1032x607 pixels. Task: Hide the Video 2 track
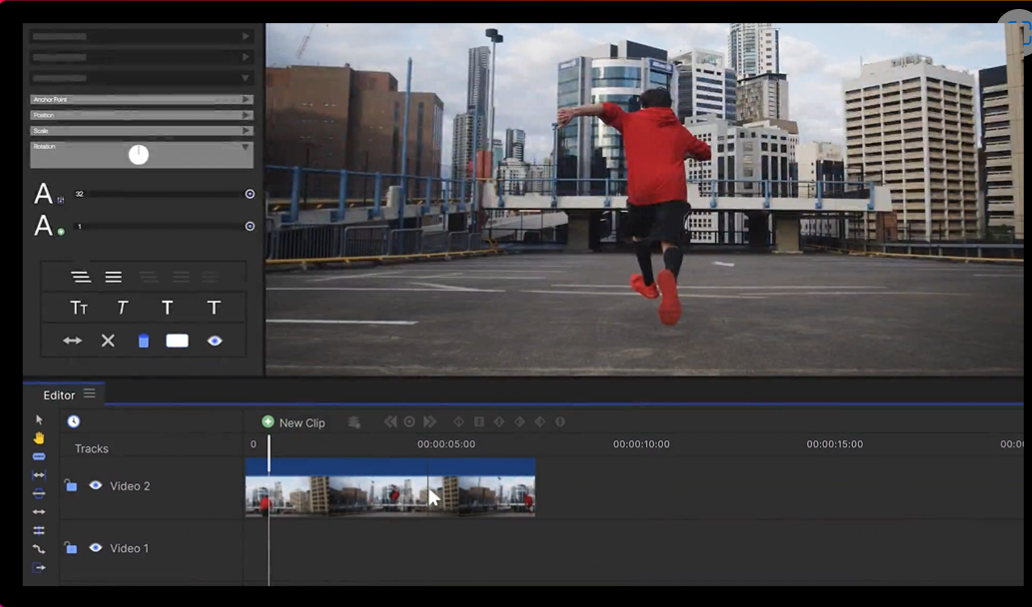95,485
